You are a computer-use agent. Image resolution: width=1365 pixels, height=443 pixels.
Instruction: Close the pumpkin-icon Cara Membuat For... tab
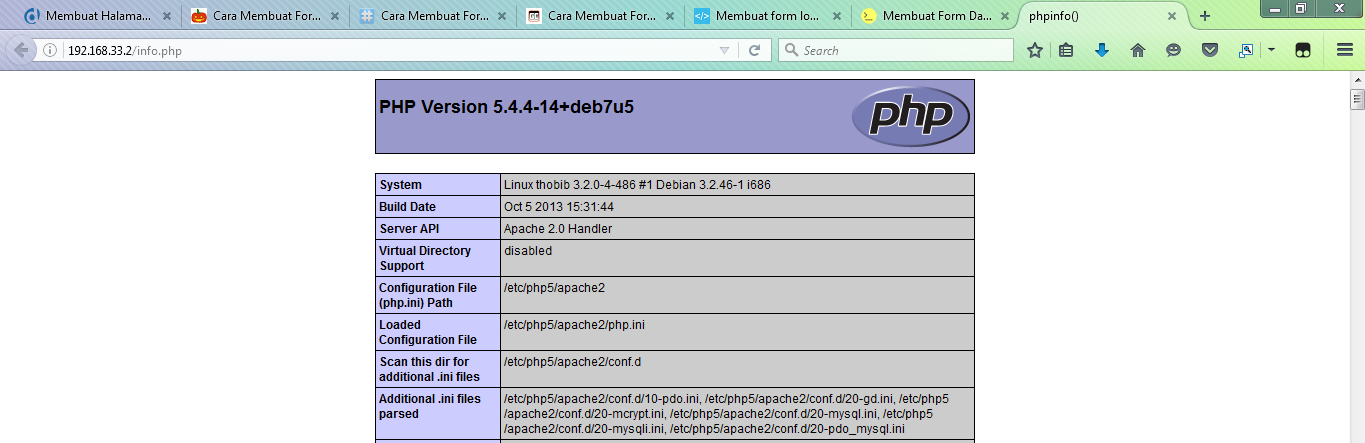tap(335, 16)
